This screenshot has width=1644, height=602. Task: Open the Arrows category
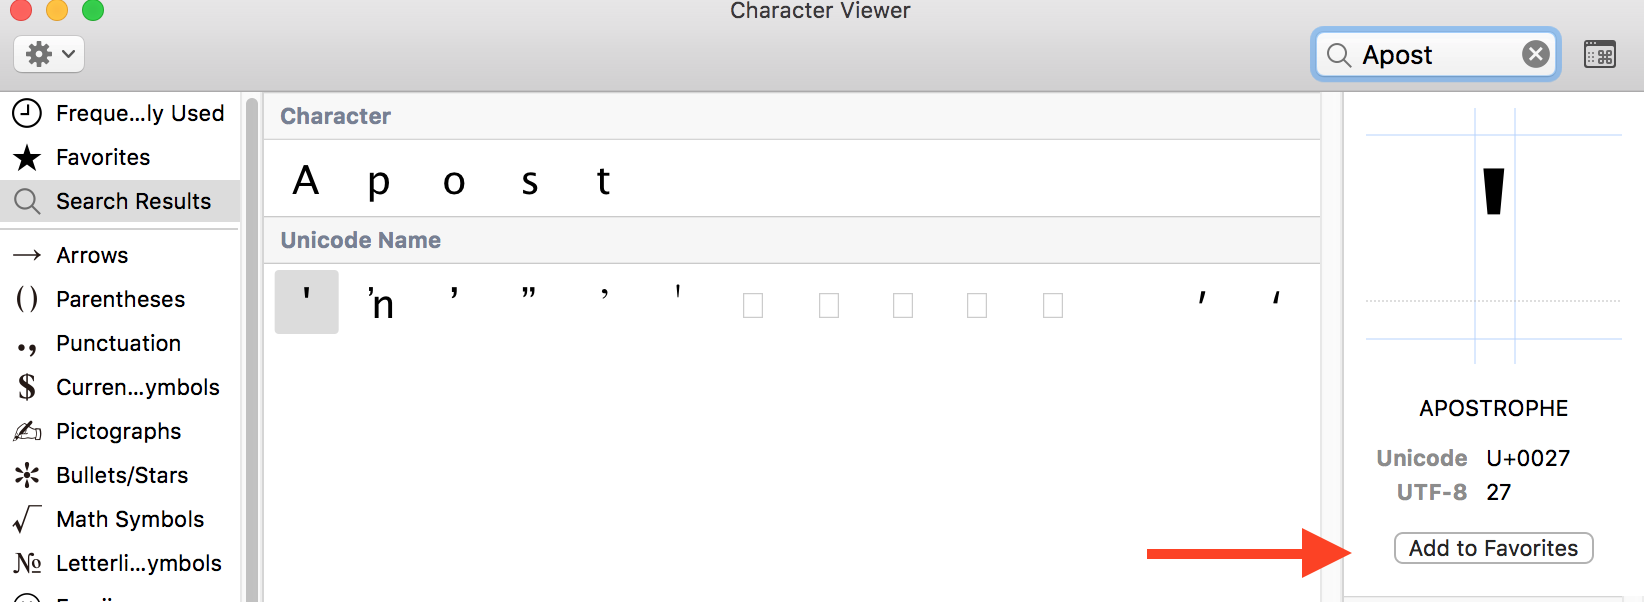tap(92, 255)
